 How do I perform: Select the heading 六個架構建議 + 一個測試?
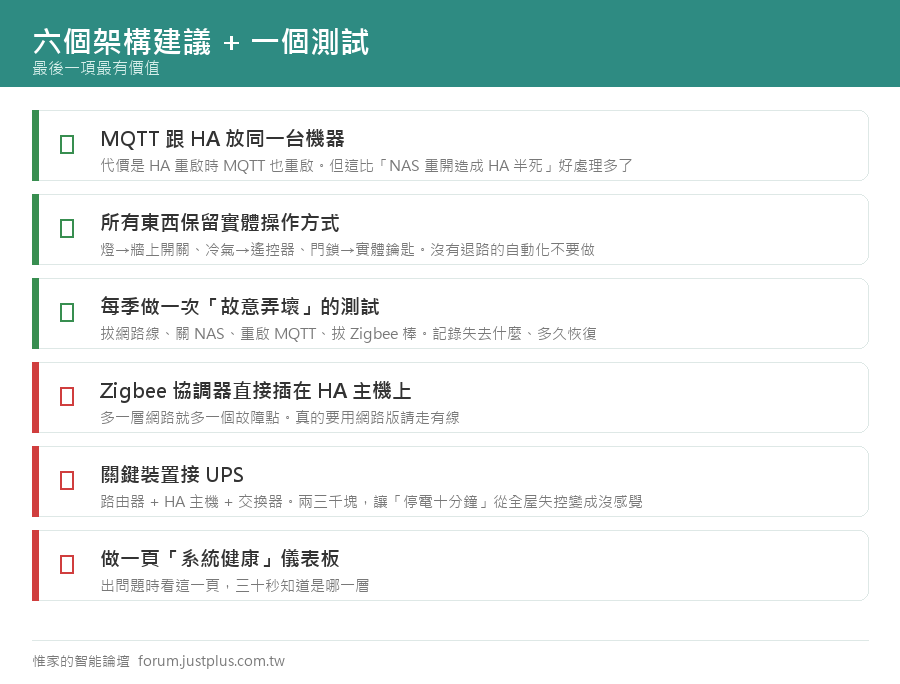[x=200, y=42]
